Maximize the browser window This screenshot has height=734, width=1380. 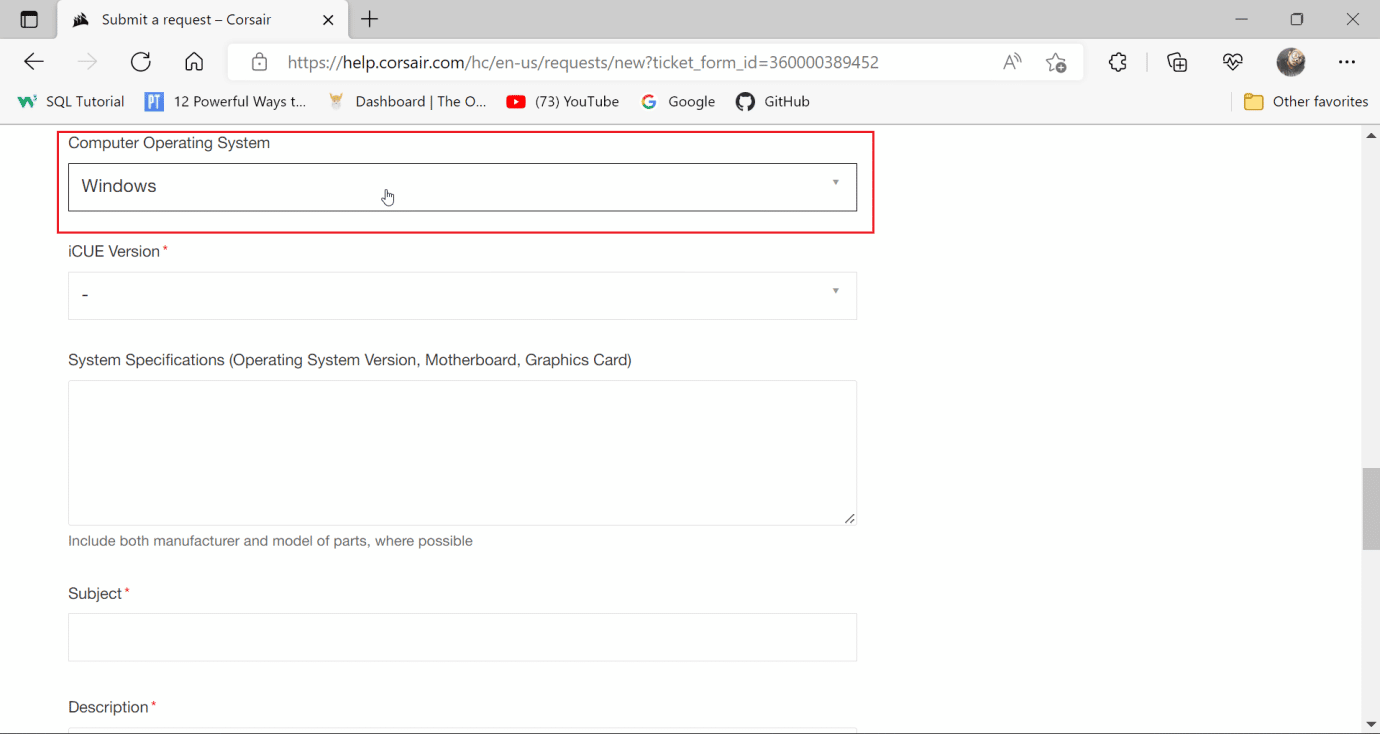point(1297,19)
